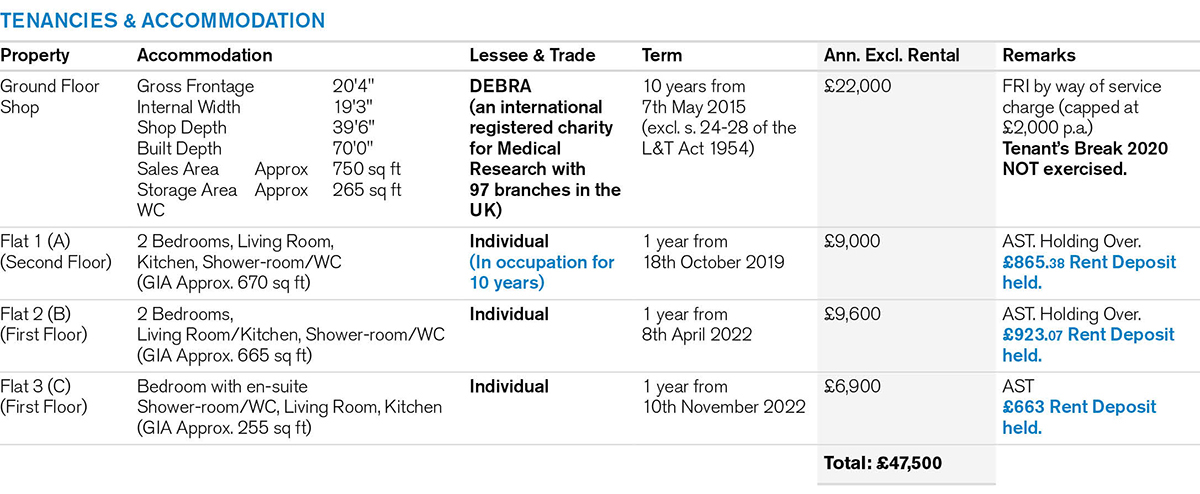The height and width of the screenshot is (494, 1200).
Task: Click the £663 Rent Deposit held text
Action: pyautogui.click(x=1078, y=417)
